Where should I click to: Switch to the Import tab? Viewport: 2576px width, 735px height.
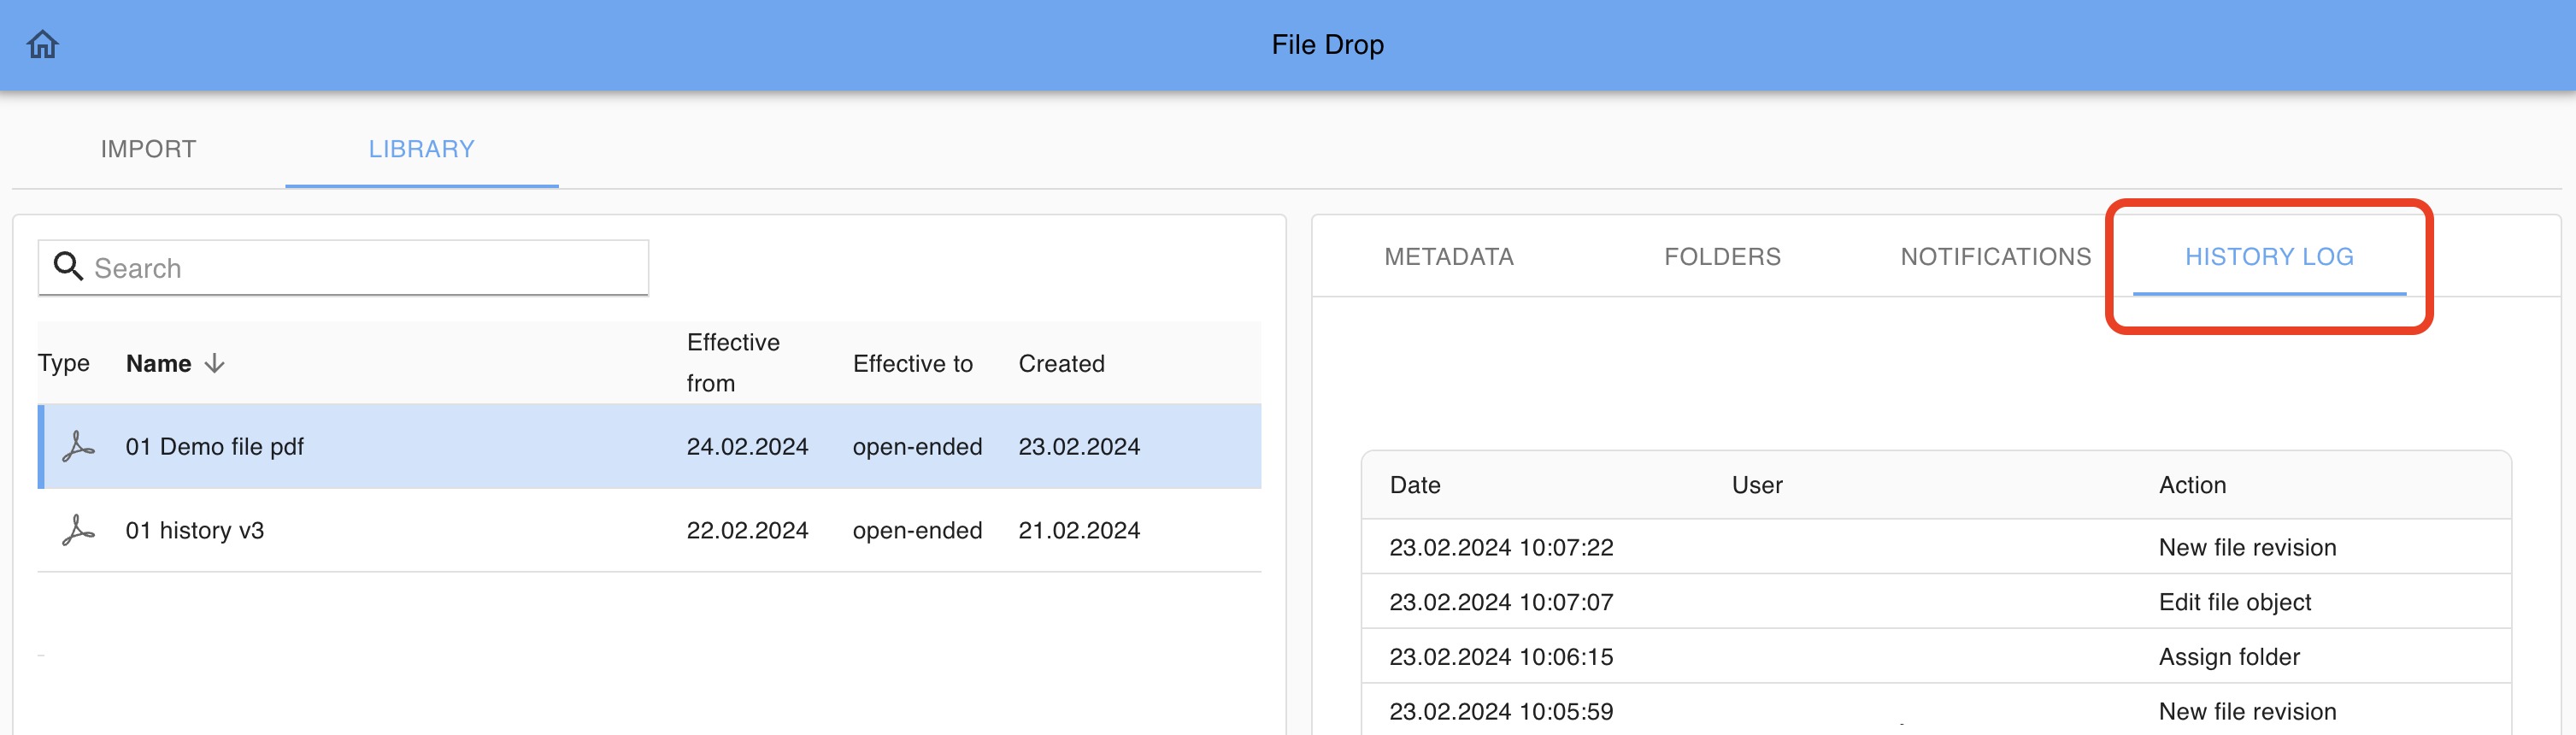[148, 149]
